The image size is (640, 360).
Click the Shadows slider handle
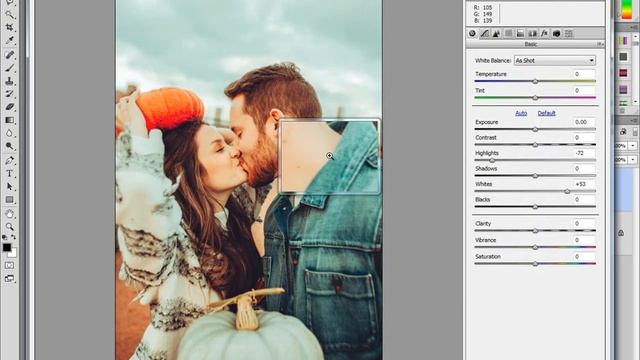click(x=535, y=176)
